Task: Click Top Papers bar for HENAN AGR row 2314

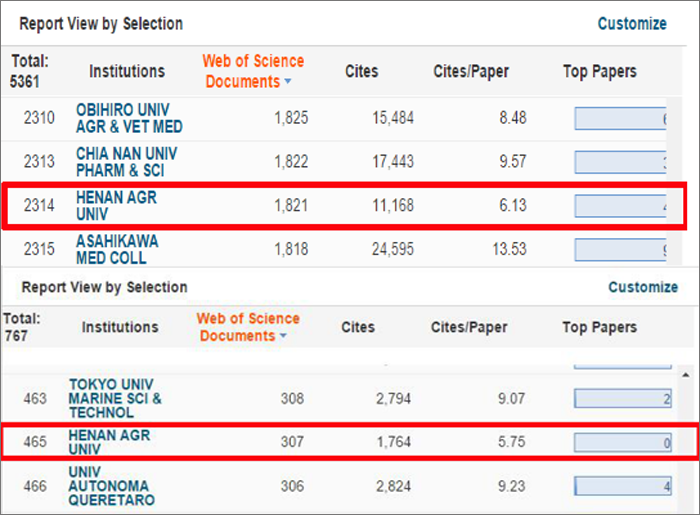Action: coord(620,206)
